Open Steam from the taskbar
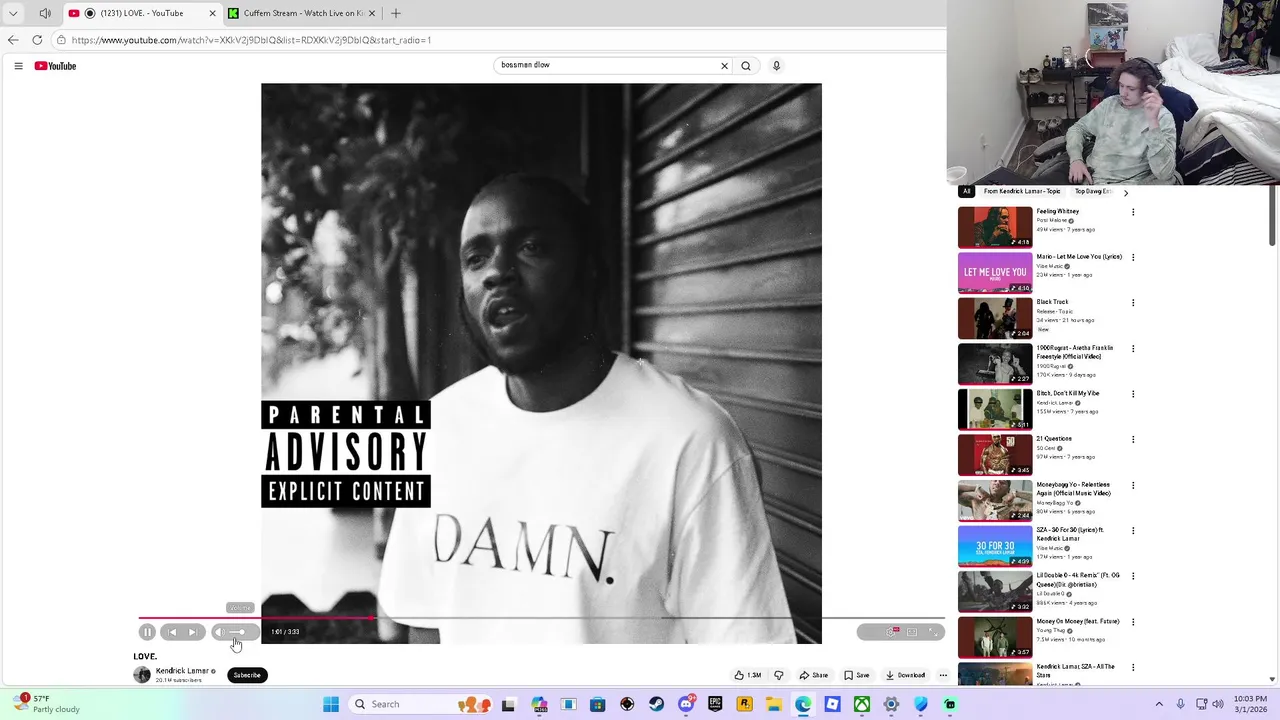This screenshot has width=1280, height=720. pos(656,704)
